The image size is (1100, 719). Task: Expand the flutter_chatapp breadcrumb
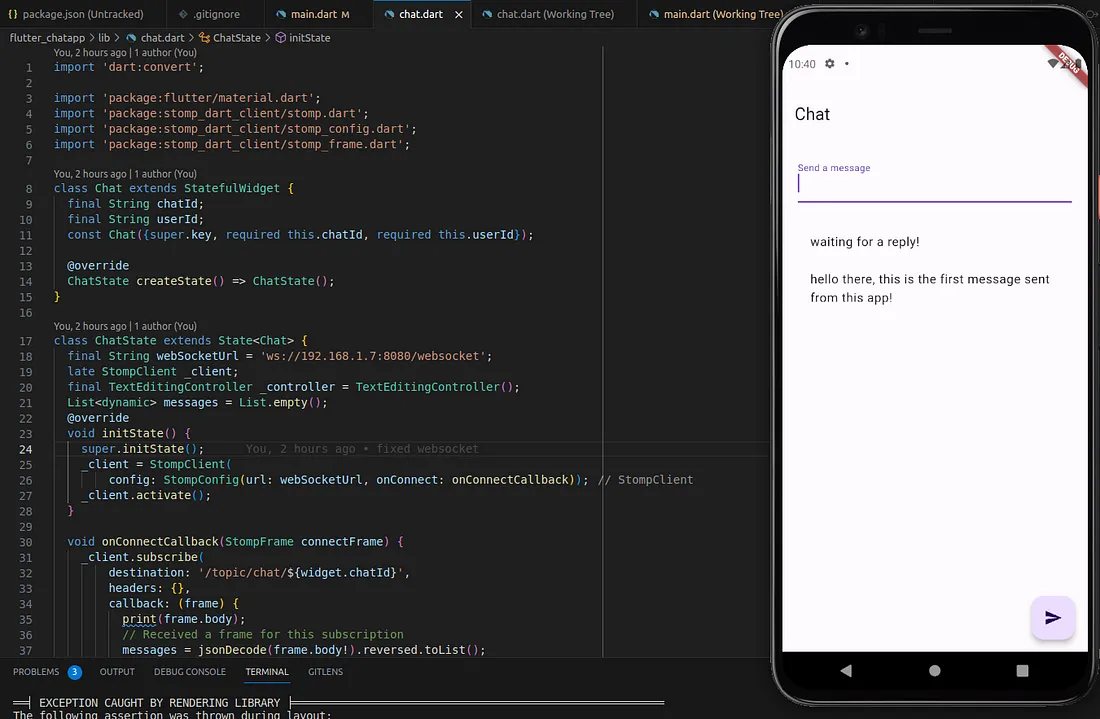pos(47,38)
